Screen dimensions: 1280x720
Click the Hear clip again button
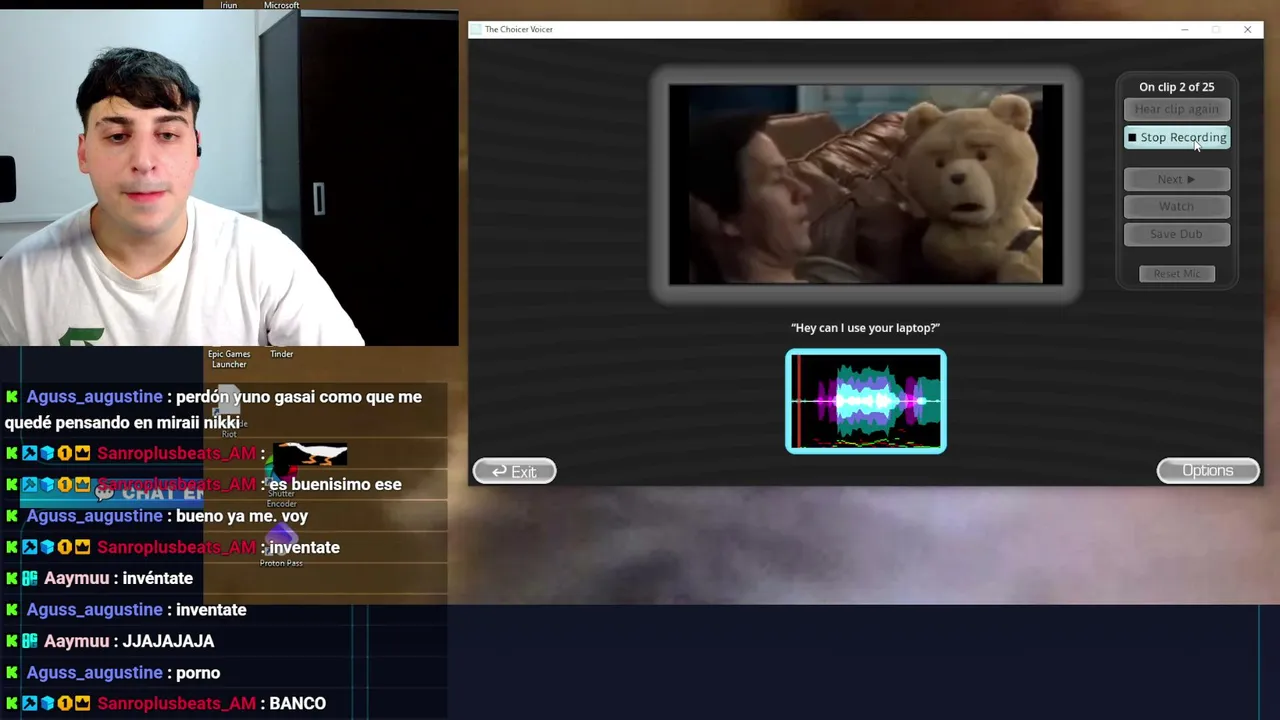point(1177,109)
